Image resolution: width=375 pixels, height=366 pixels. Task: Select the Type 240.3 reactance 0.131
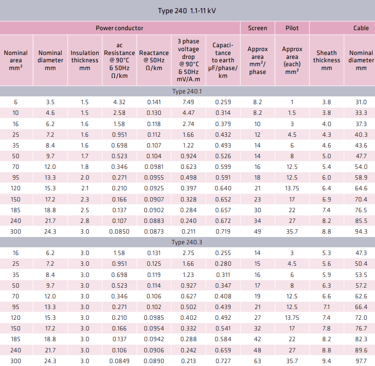pyautogui.click(x=154, y=253)
